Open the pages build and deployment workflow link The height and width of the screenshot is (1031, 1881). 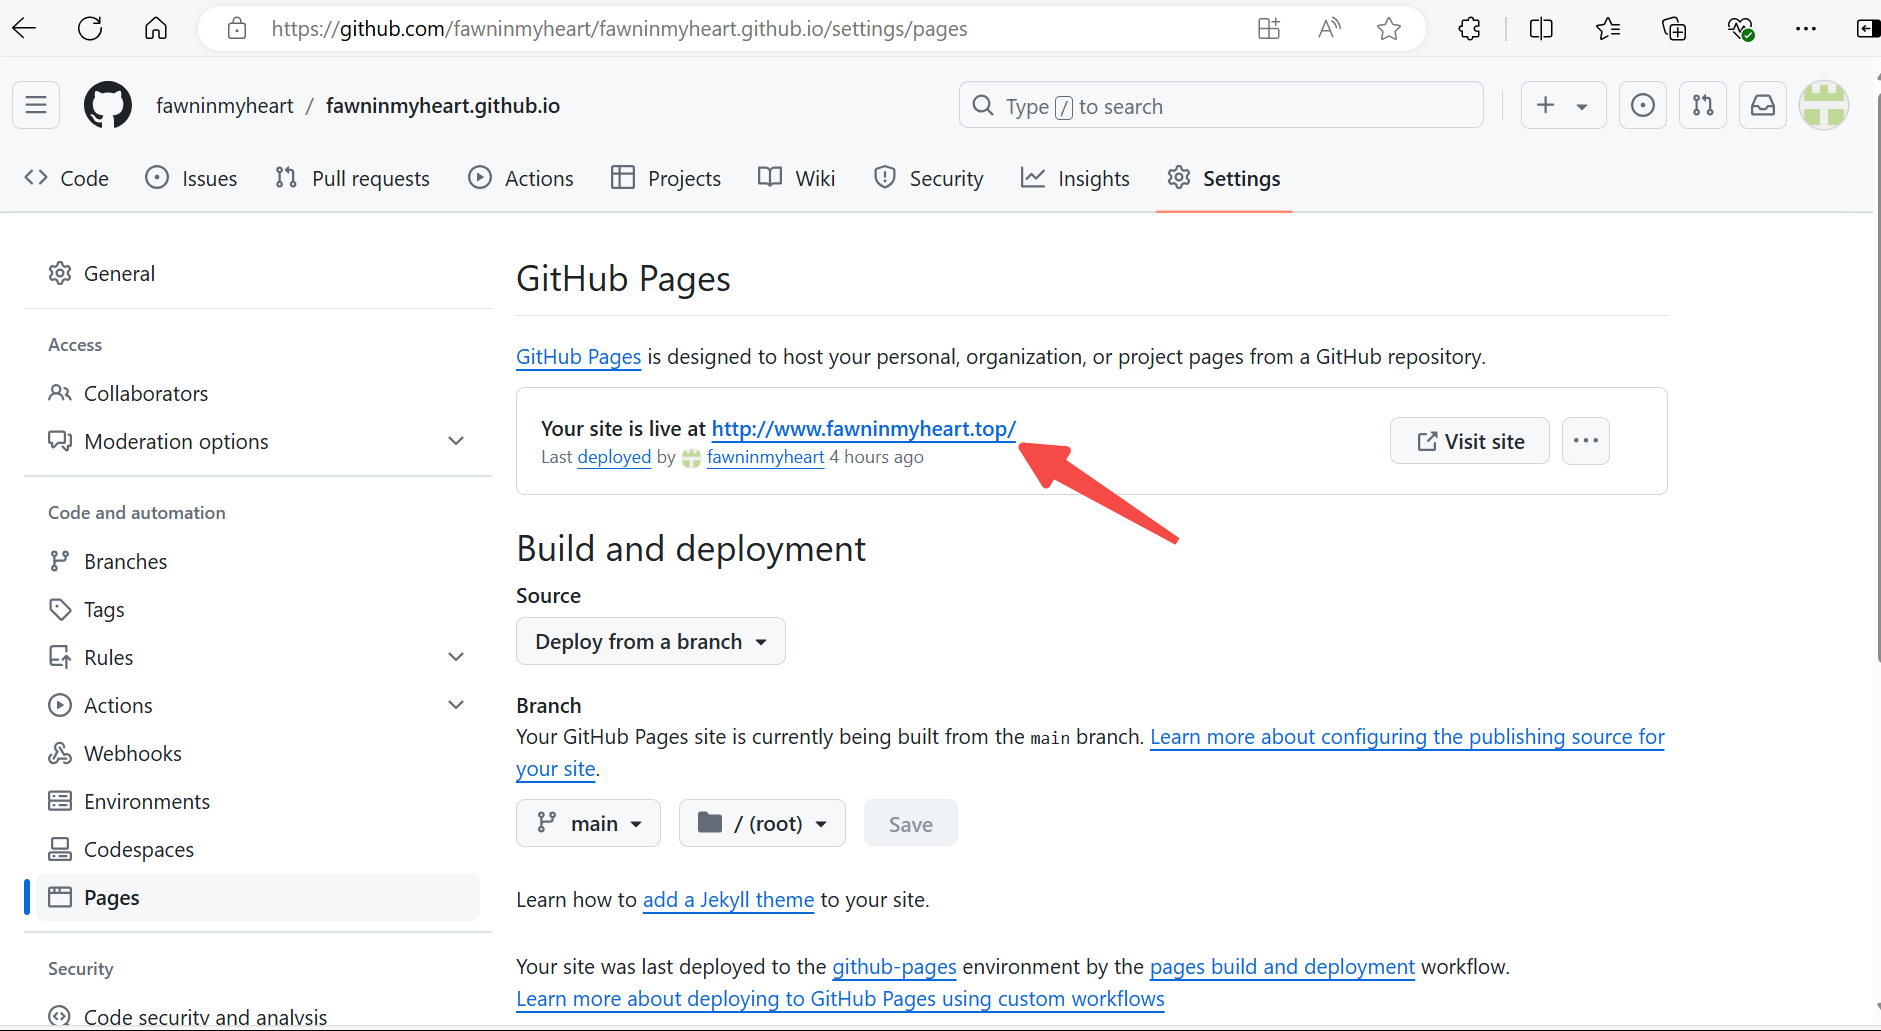click(1282, 967)
